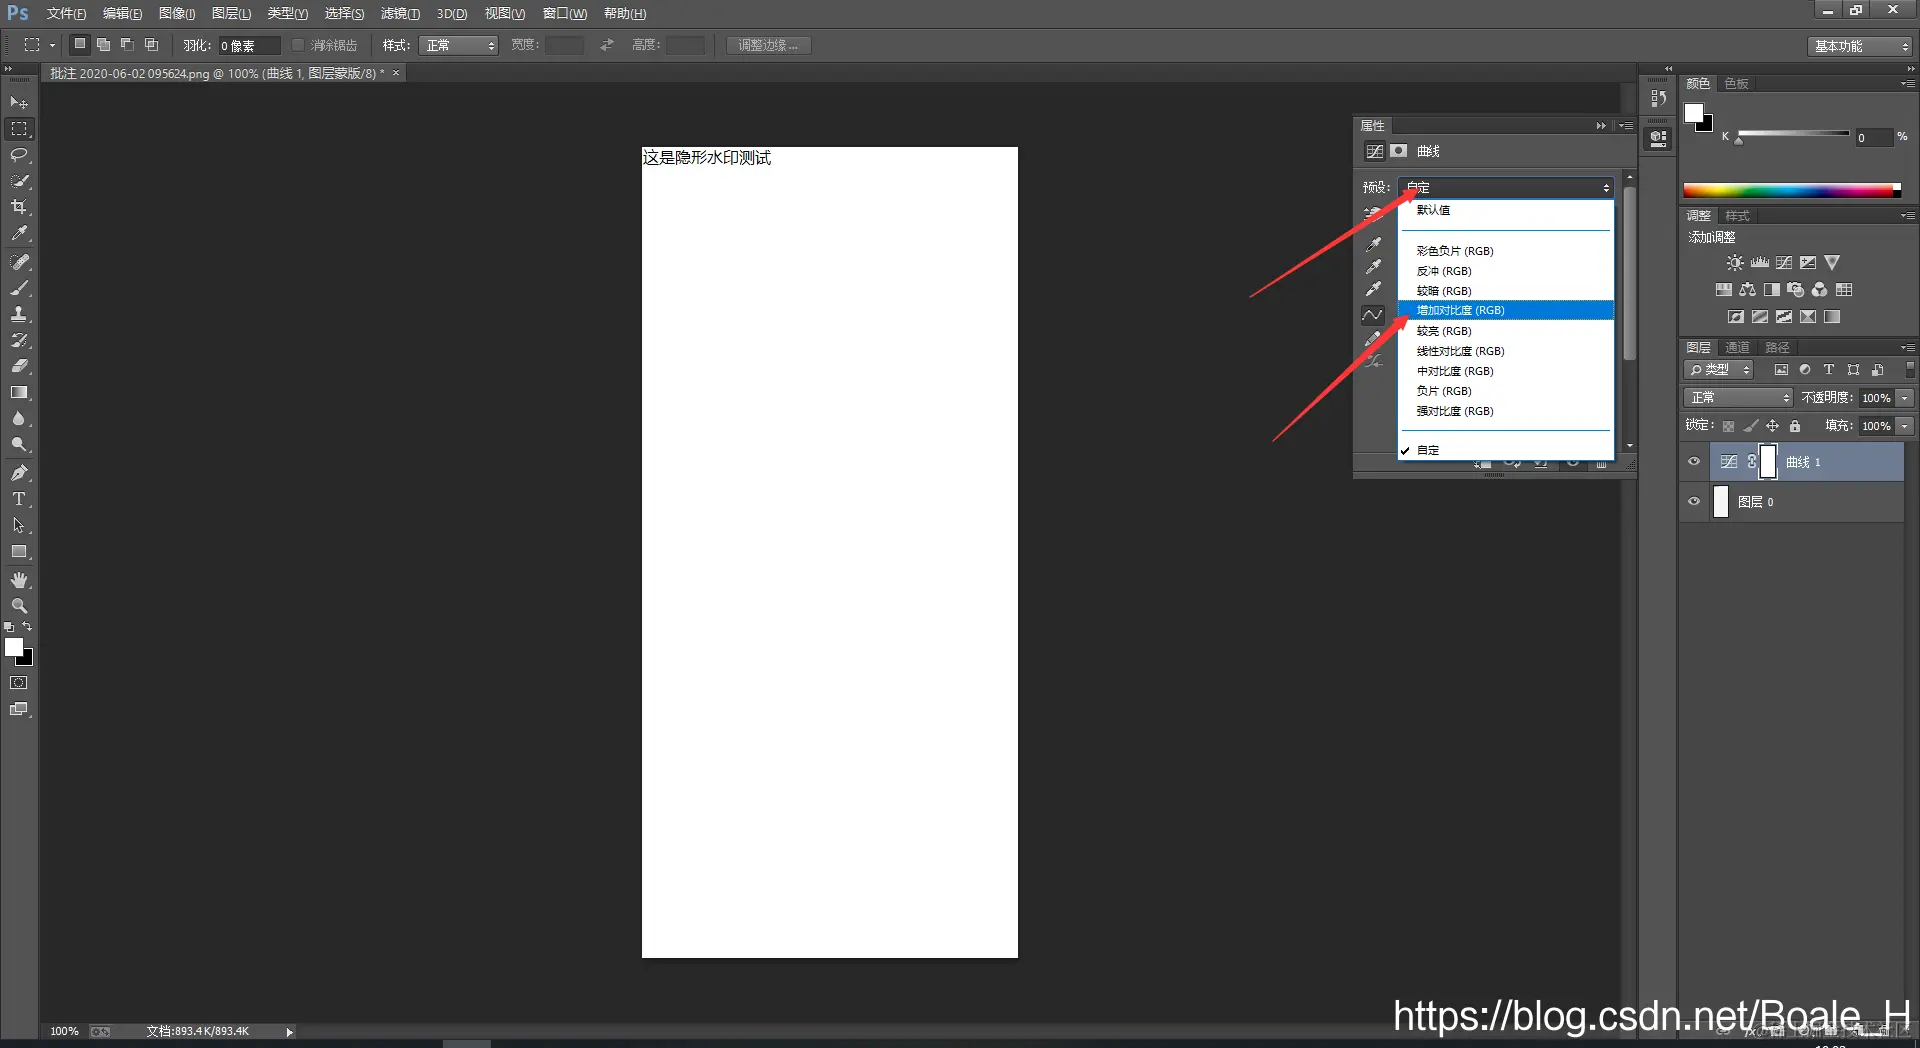Screen dimensions: 1920x1048
Task: Open the 样式 style dropdown in options bar
Action: (458, 45)
